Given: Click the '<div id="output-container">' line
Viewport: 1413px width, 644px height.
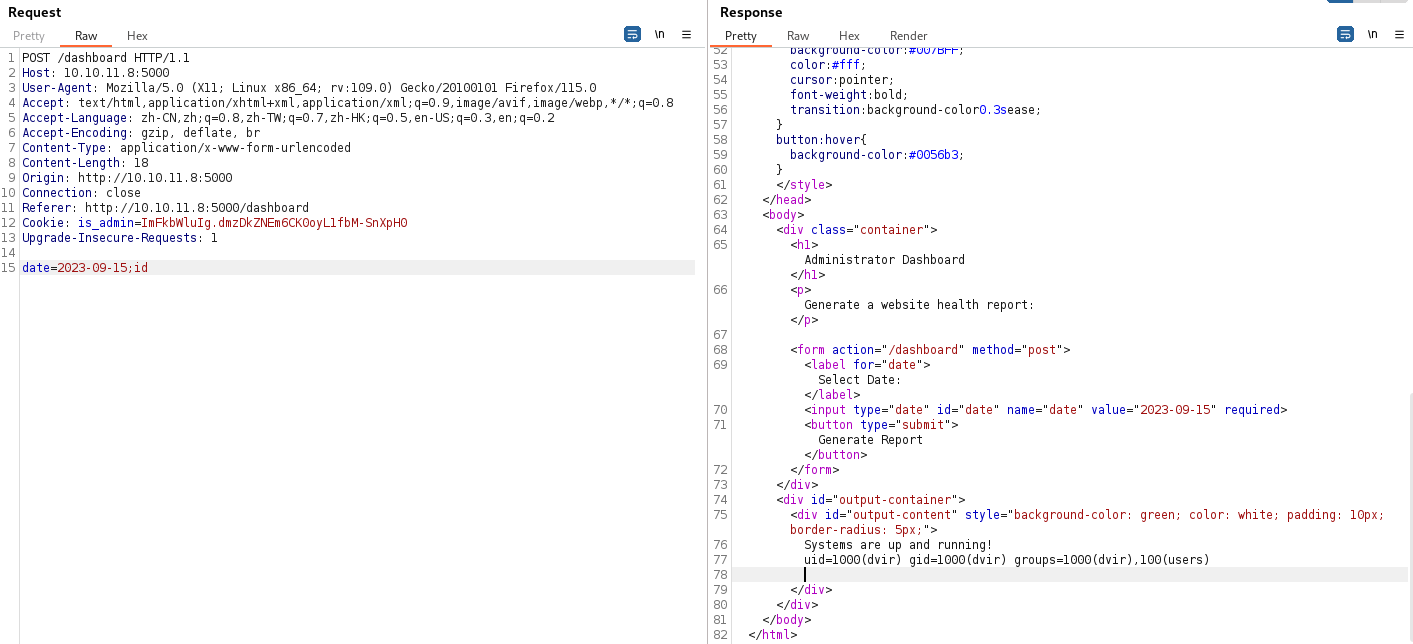Looking at the screenshot, I should click(870, 500).
